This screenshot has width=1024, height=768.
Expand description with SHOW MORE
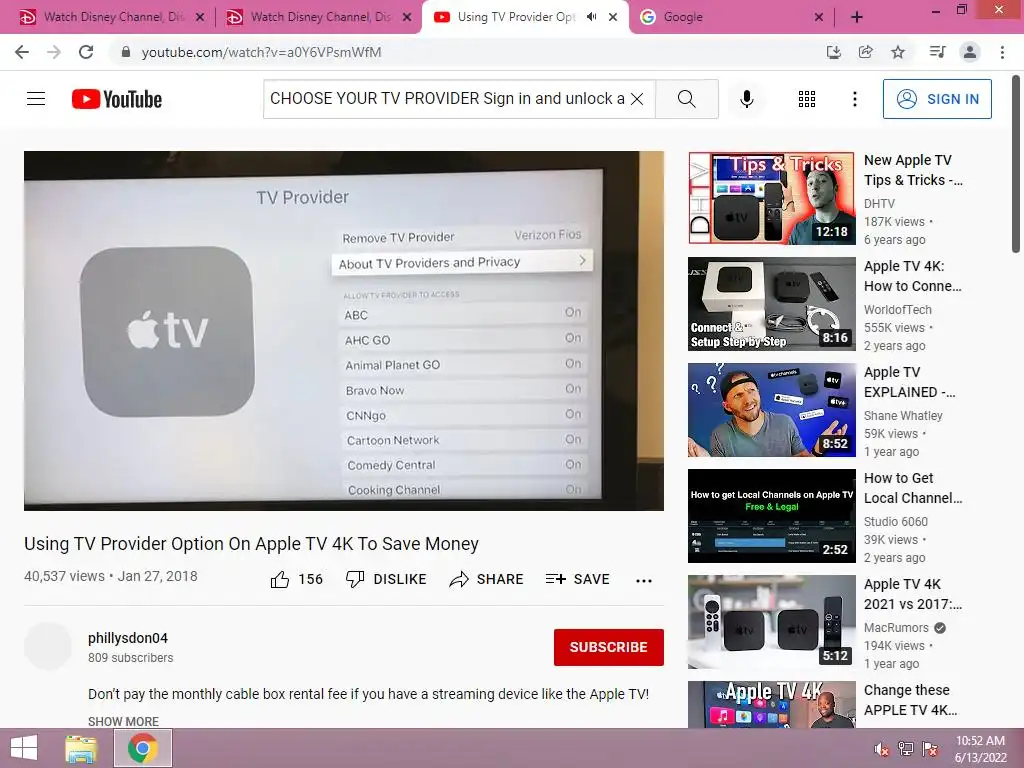(x=123, y=721)
